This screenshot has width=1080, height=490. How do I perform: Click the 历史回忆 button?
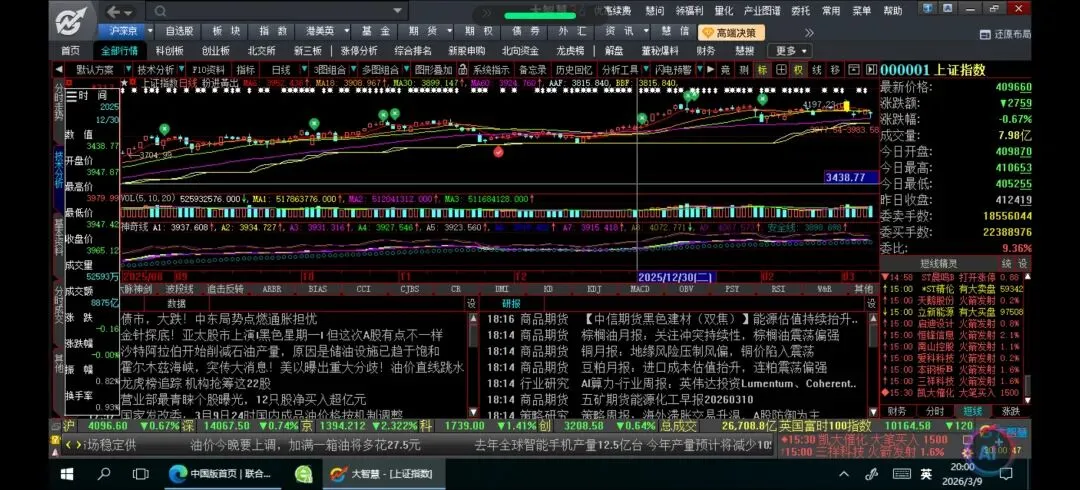point(574,70)
